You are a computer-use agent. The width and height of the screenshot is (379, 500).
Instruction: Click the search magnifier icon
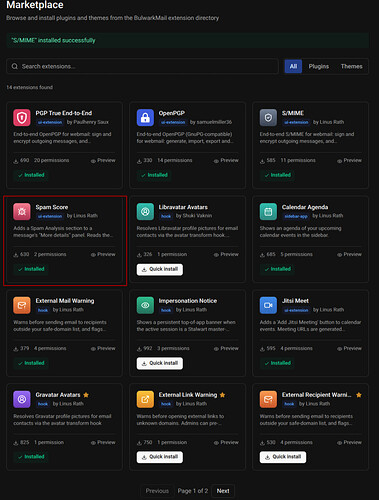[x=15, y=66]
